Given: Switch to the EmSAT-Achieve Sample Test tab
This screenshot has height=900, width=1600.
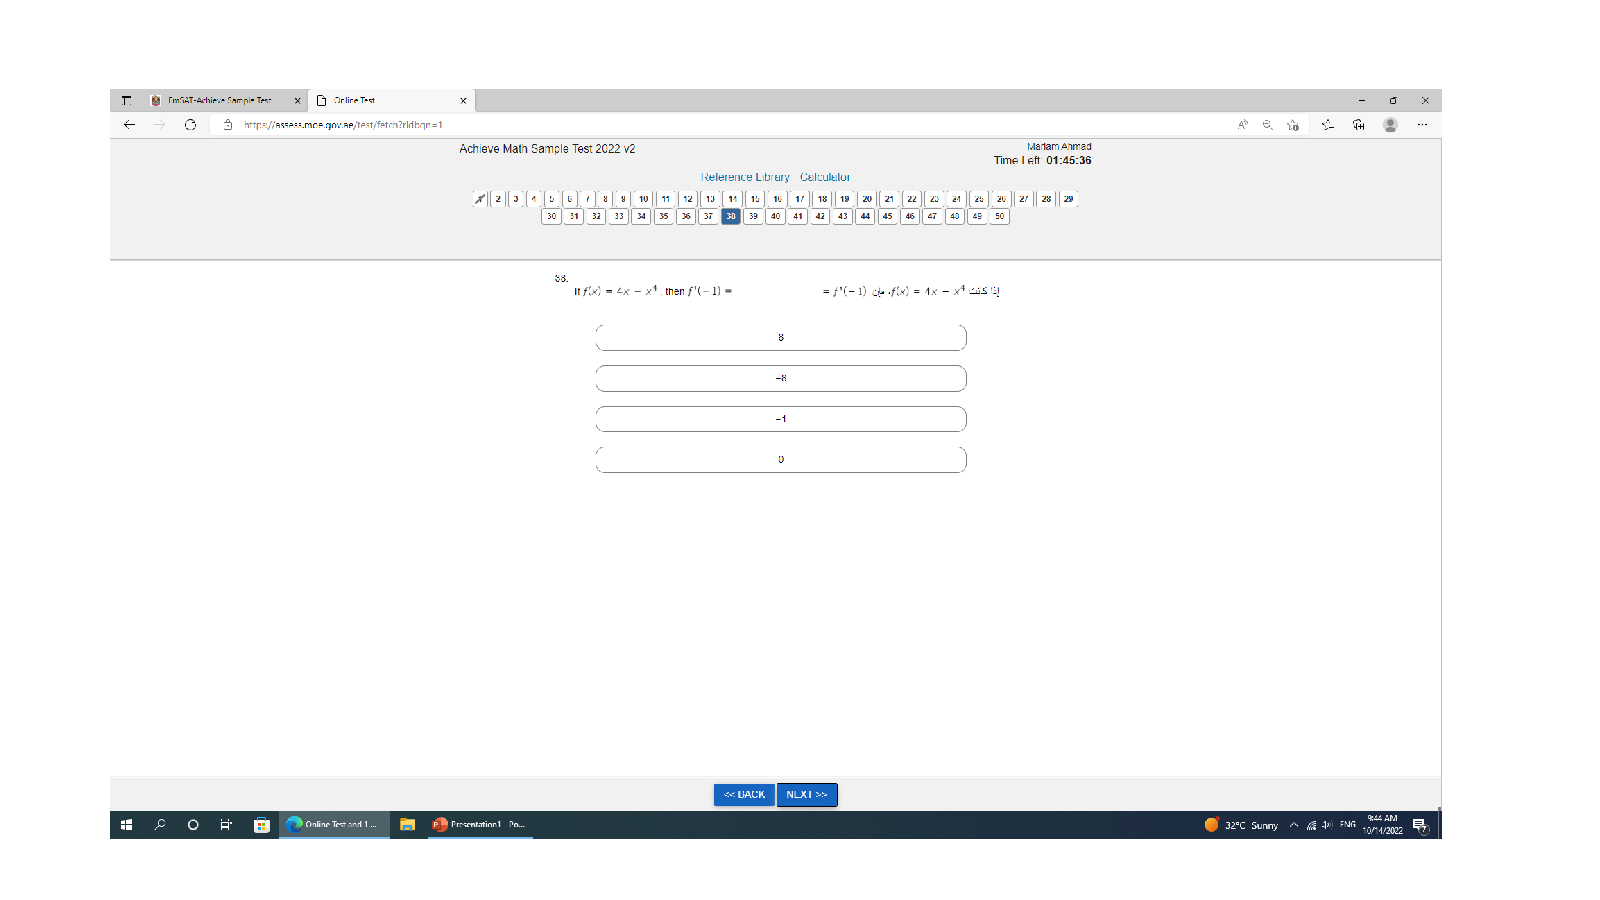Looking at the screenshot, I should pyautogui.click(x=220, y=101).
